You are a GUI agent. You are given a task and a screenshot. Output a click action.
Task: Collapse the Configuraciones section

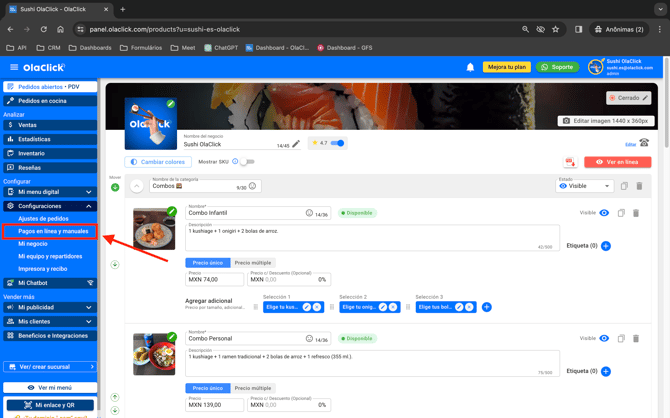click(x=50, y=206)
